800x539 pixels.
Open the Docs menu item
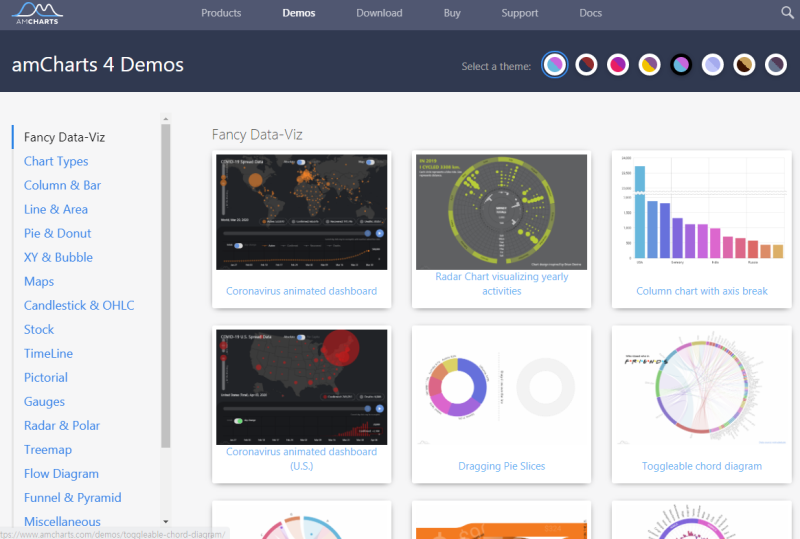(590, 13)
